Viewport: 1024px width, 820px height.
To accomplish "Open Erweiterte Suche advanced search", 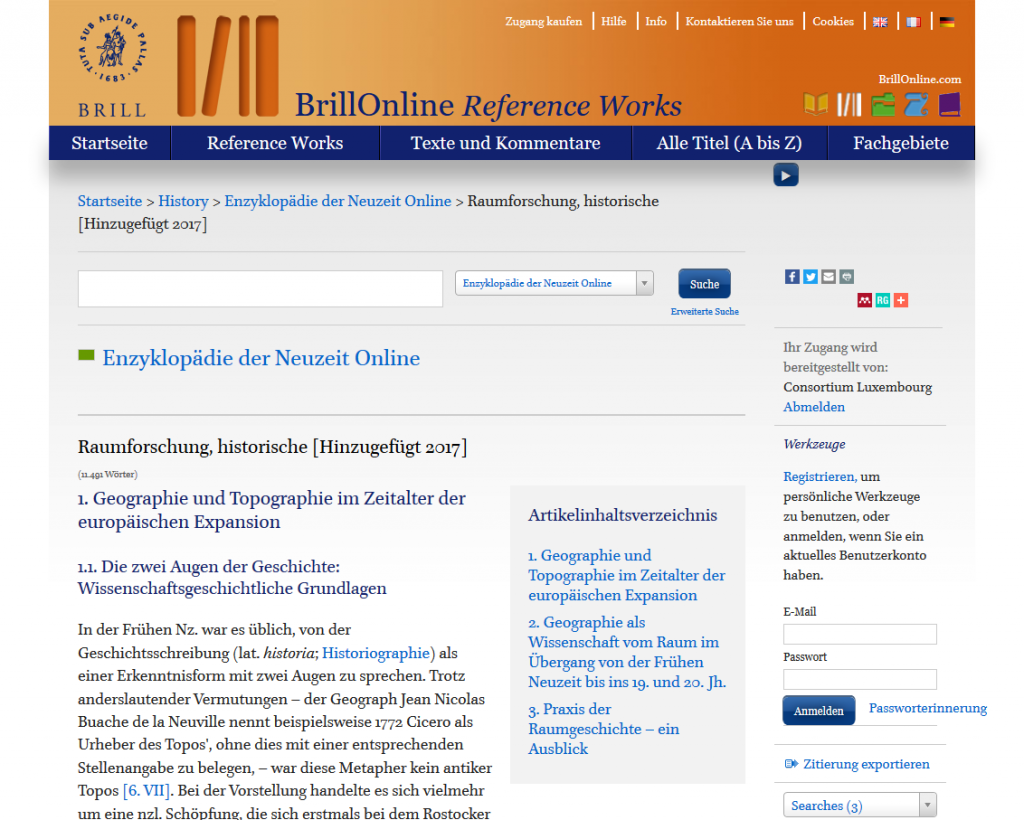I will [x=705, y=311].
